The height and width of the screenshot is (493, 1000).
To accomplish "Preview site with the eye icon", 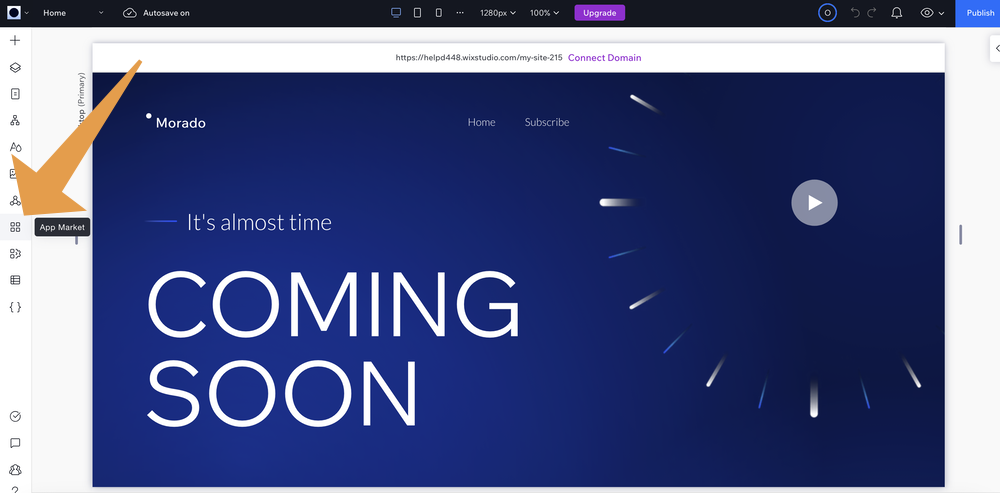I will [927, 13].
